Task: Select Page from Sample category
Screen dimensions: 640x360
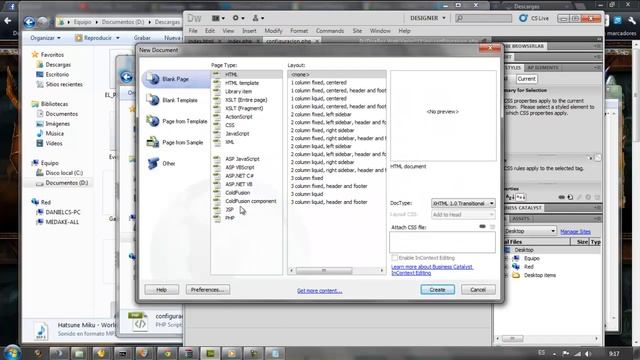Action: click(x=175, y=142)
